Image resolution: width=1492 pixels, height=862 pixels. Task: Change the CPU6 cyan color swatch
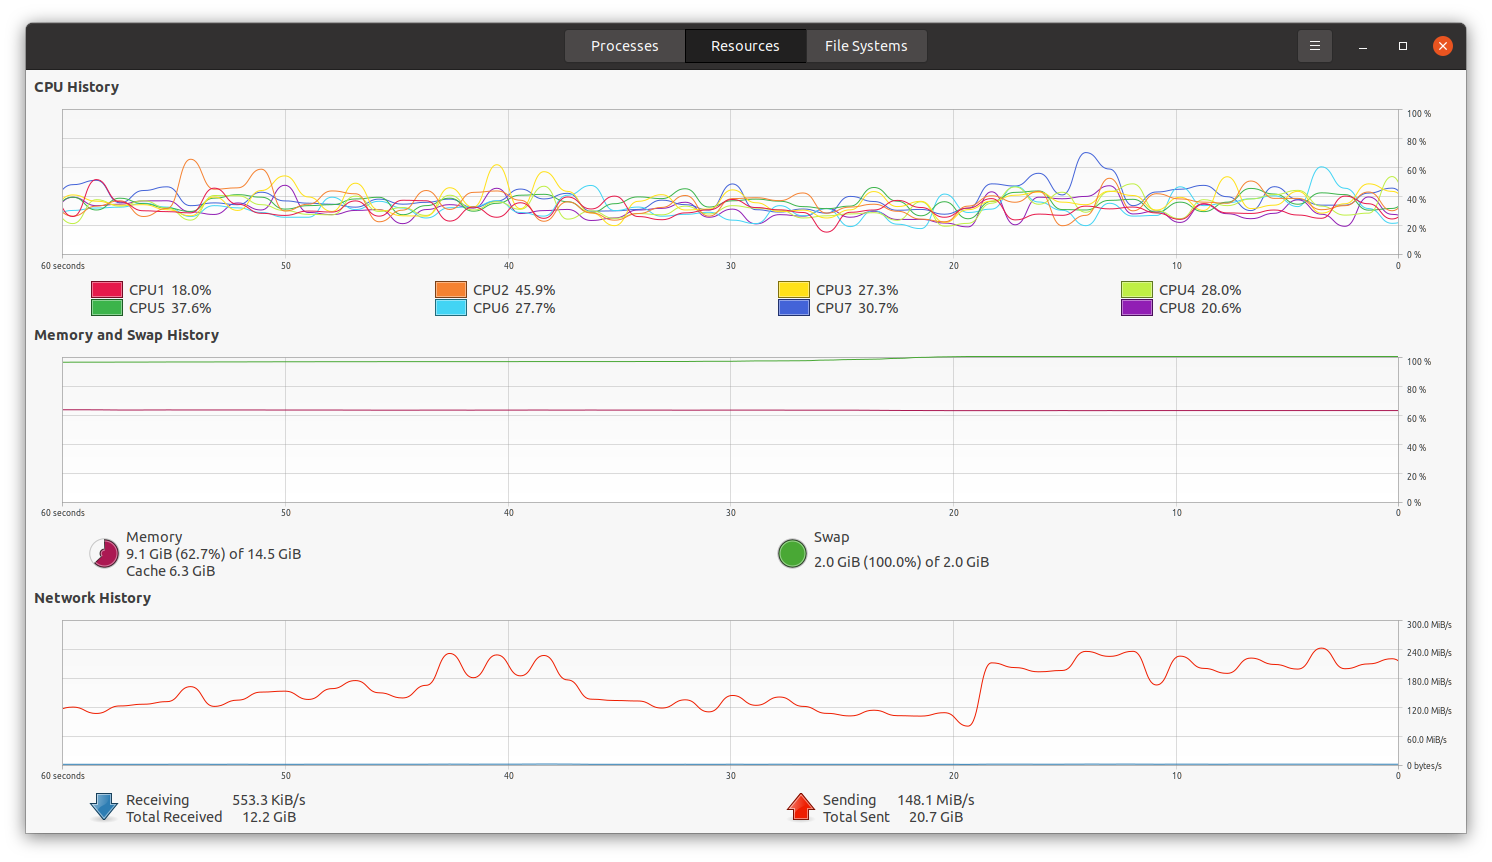[x=451, y=308]
